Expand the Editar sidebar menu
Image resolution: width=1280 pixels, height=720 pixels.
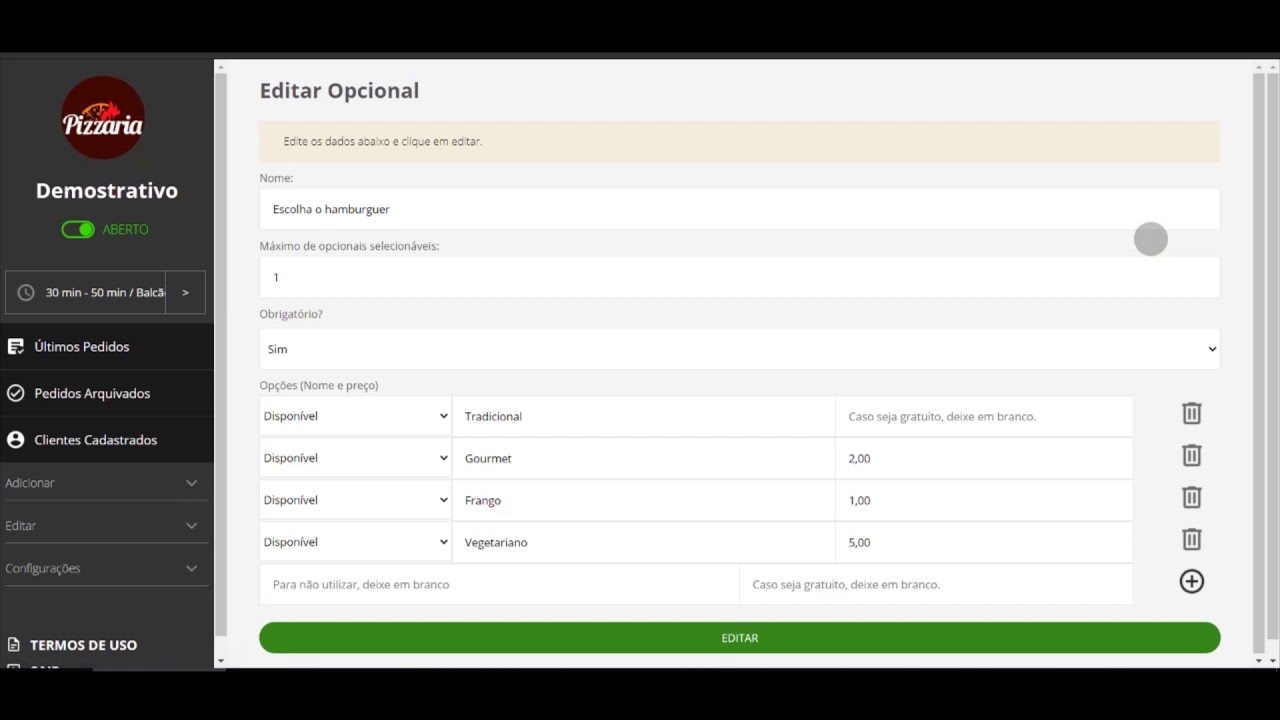[x=102, y=526]
